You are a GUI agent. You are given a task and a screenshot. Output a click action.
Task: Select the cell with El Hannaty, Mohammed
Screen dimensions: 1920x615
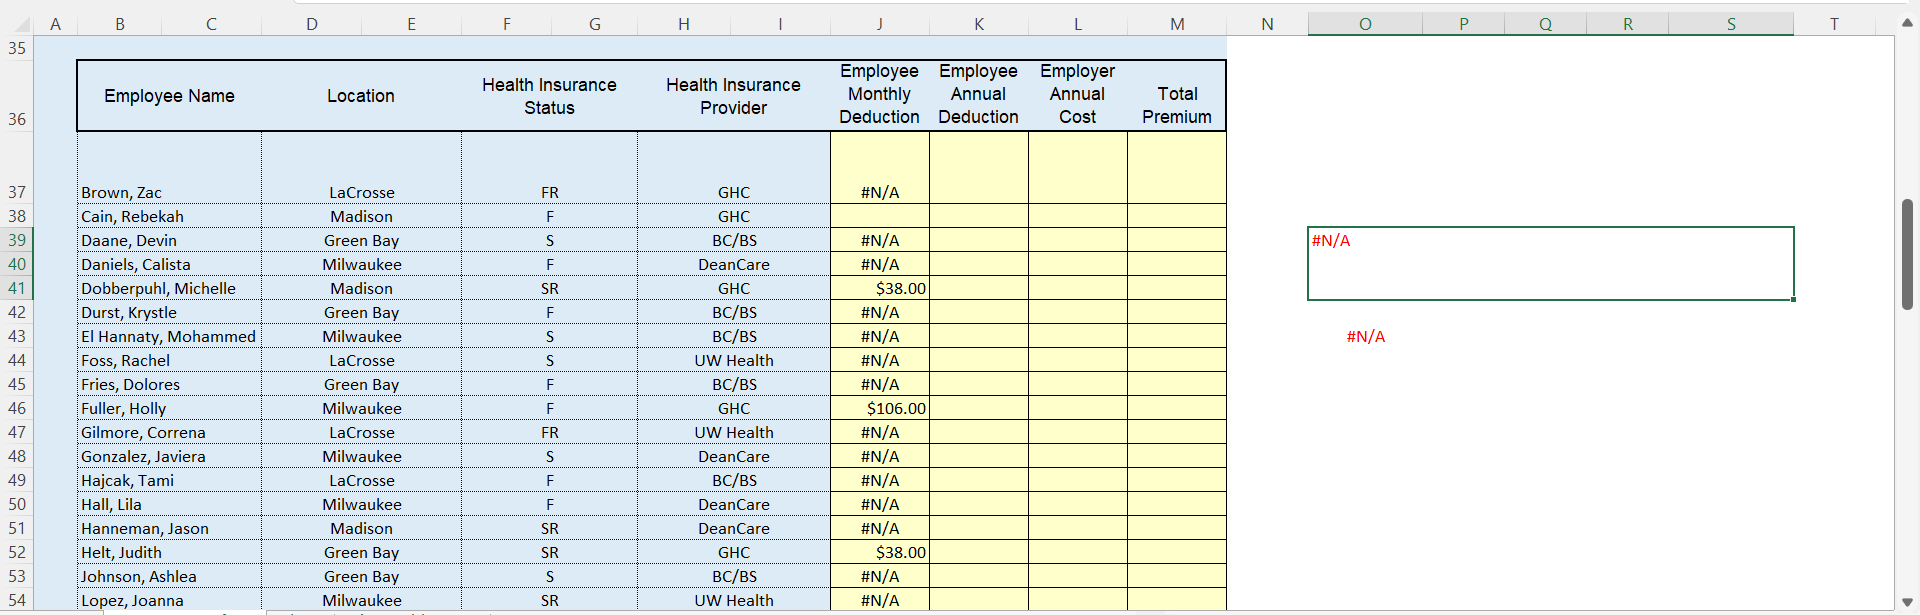(x=169, y=336)
